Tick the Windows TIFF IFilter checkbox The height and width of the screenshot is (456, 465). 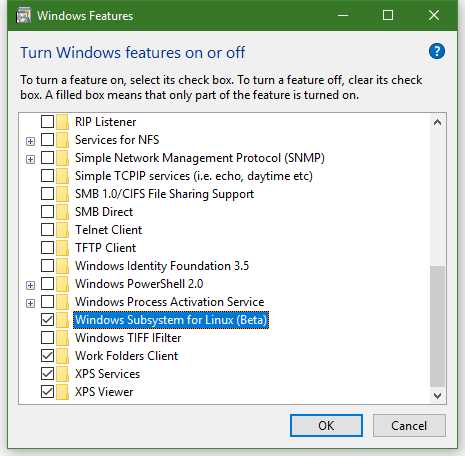click(47, 338)
